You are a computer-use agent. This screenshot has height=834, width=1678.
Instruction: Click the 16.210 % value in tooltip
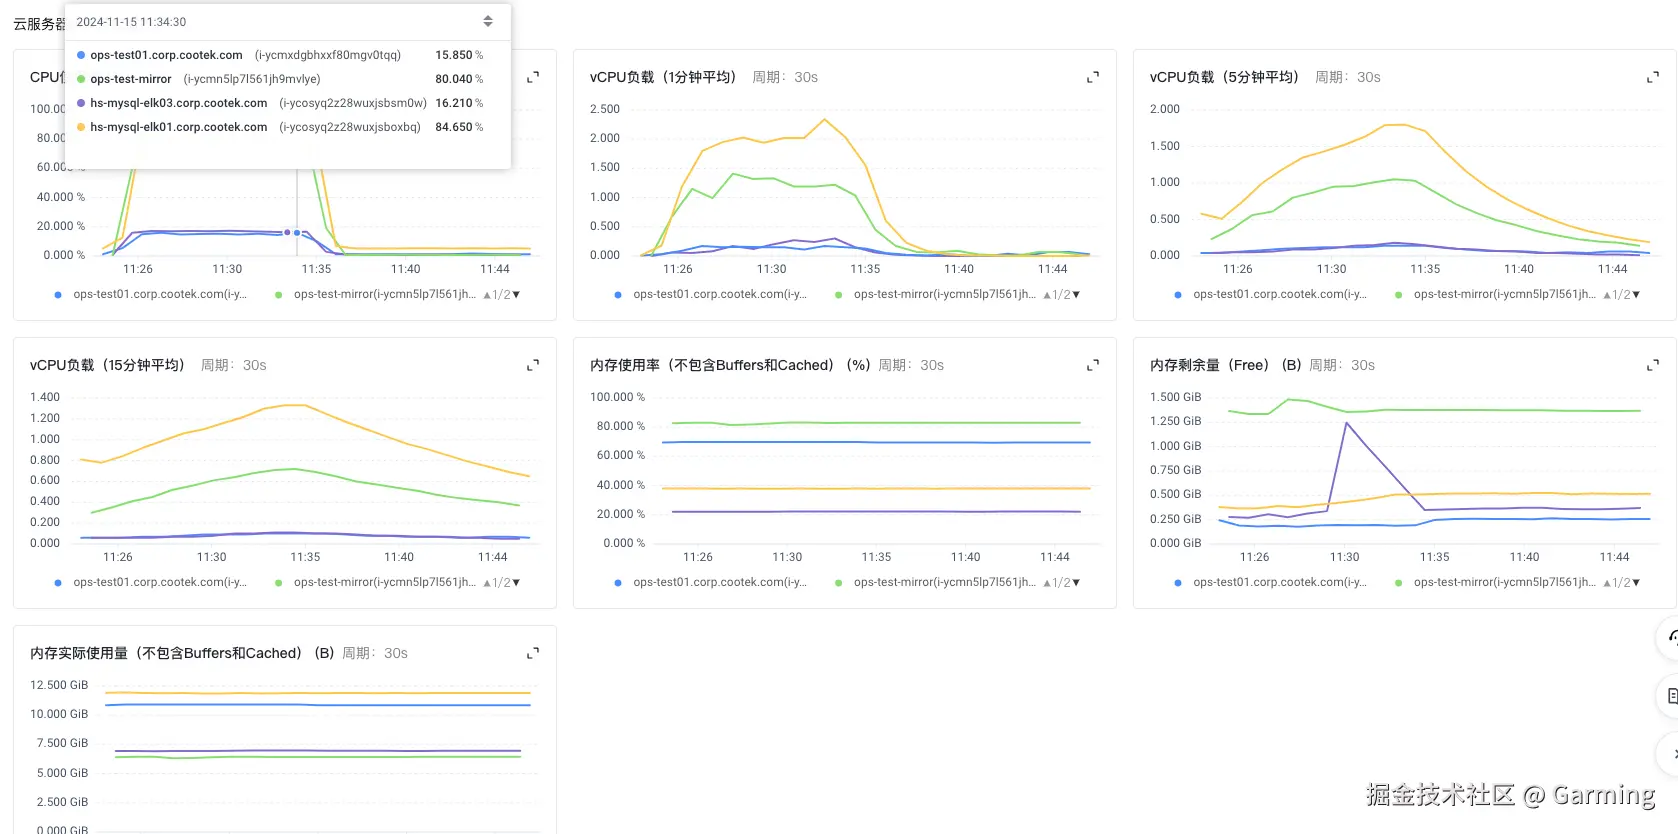point(459,103)
